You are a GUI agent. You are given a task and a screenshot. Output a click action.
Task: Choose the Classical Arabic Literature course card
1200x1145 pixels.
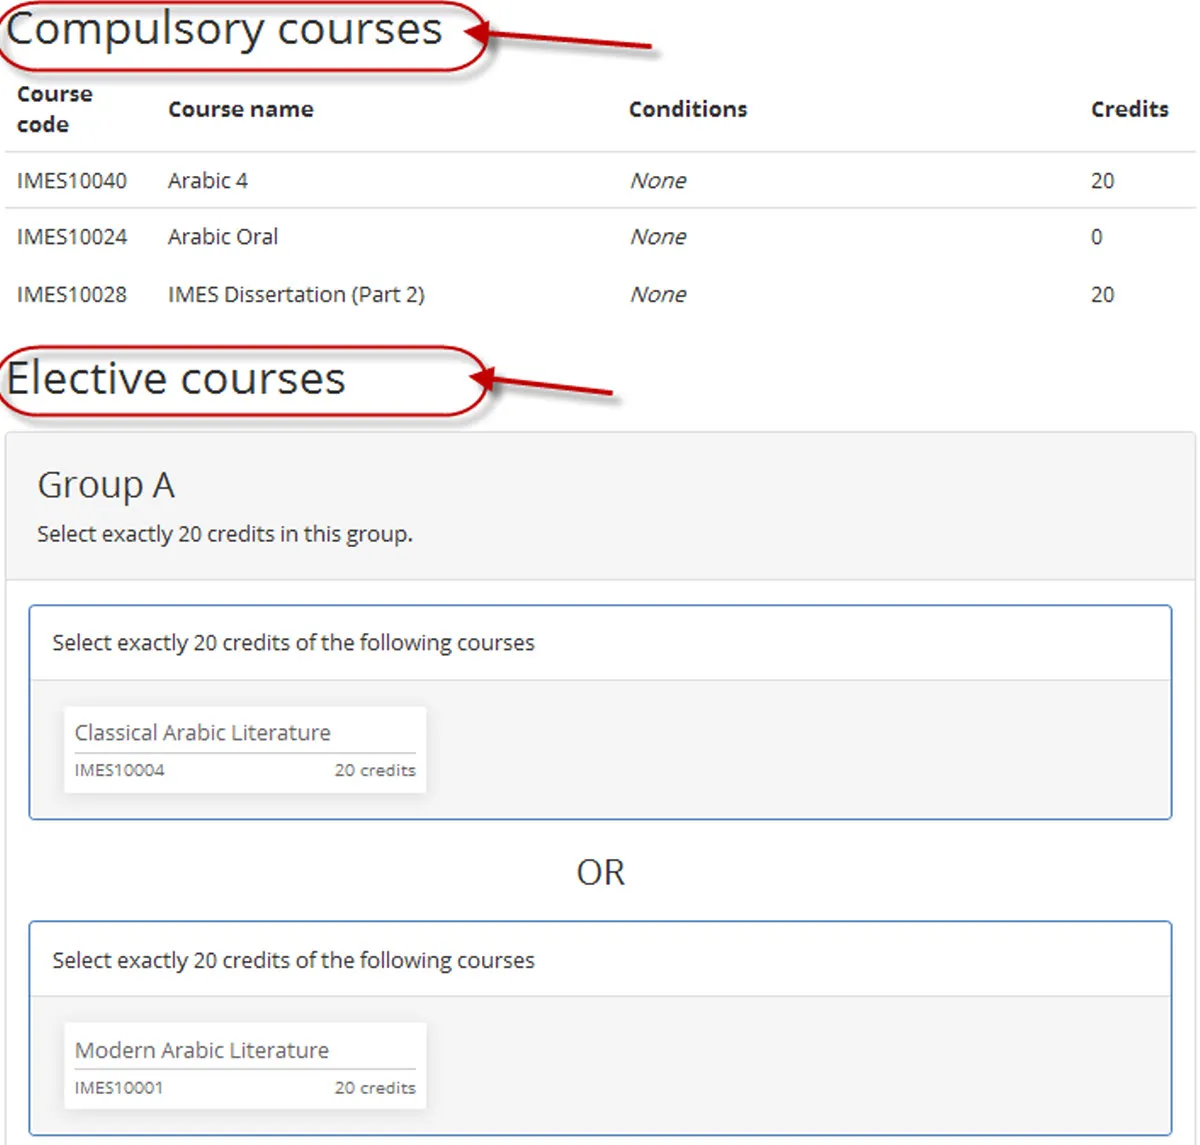pos(245,749)
